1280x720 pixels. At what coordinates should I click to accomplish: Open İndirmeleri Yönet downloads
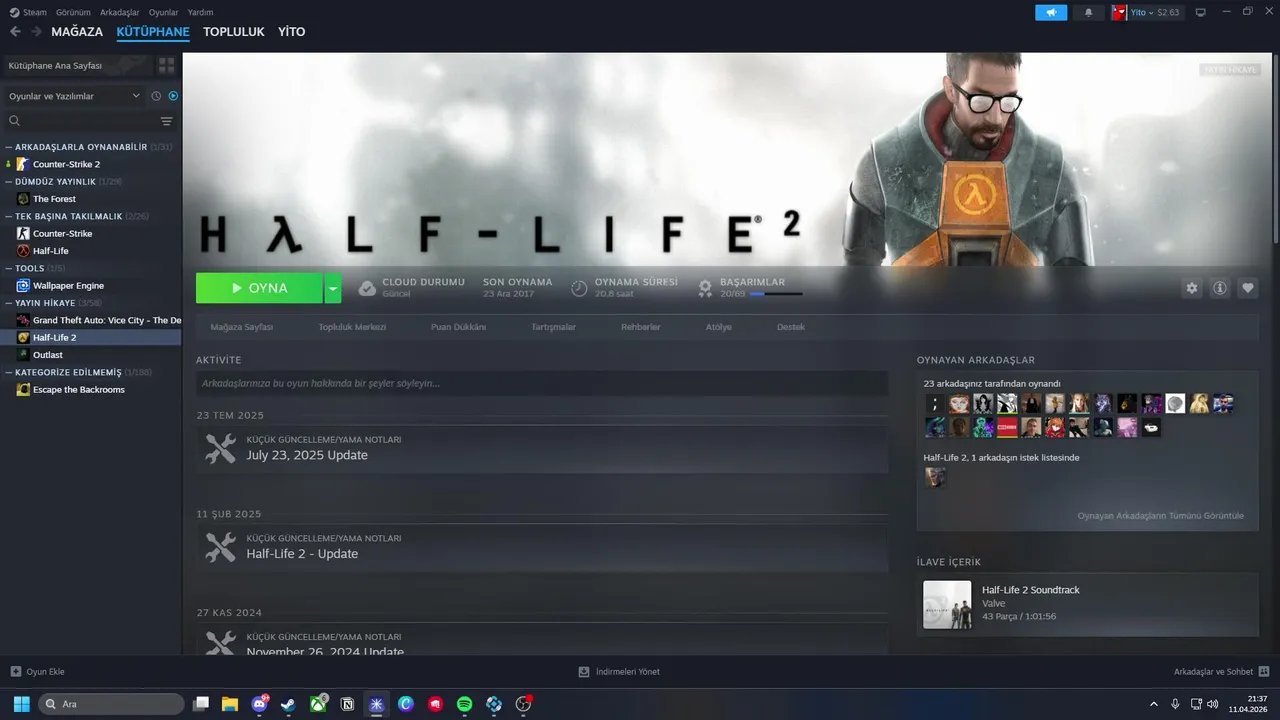pos(619,672)
